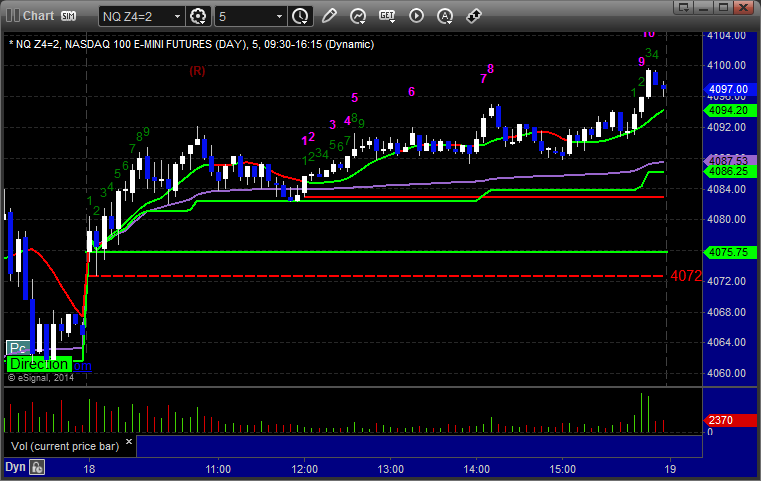Click the green 4075.75 price tag
Image resolution: width=761 pixels, height=481 pixels.
(x=729, y=252)
